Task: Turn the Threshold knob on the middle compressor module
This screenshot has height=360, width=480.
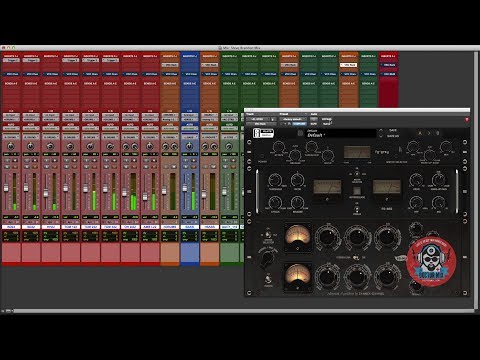Action: [275, 180]
